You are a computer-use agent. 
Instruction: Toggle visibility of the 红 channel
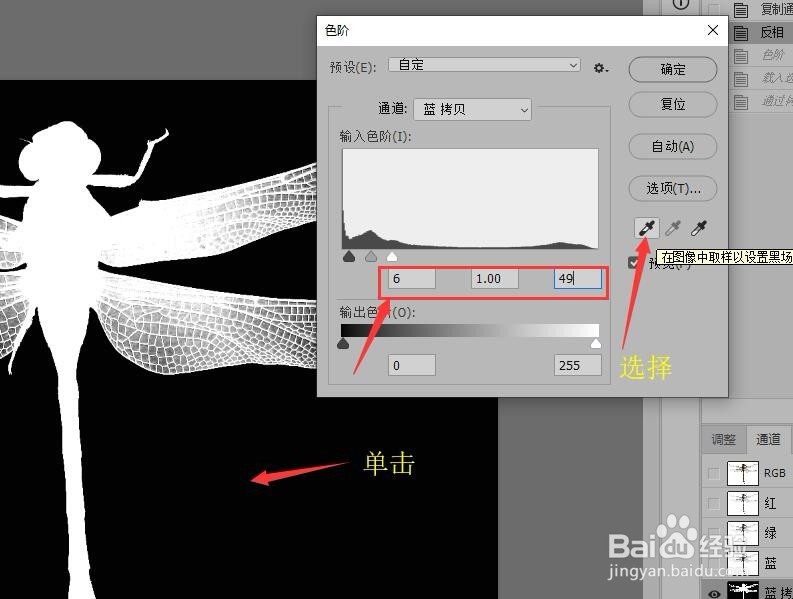pyautogui.click(x=714, y=503)
